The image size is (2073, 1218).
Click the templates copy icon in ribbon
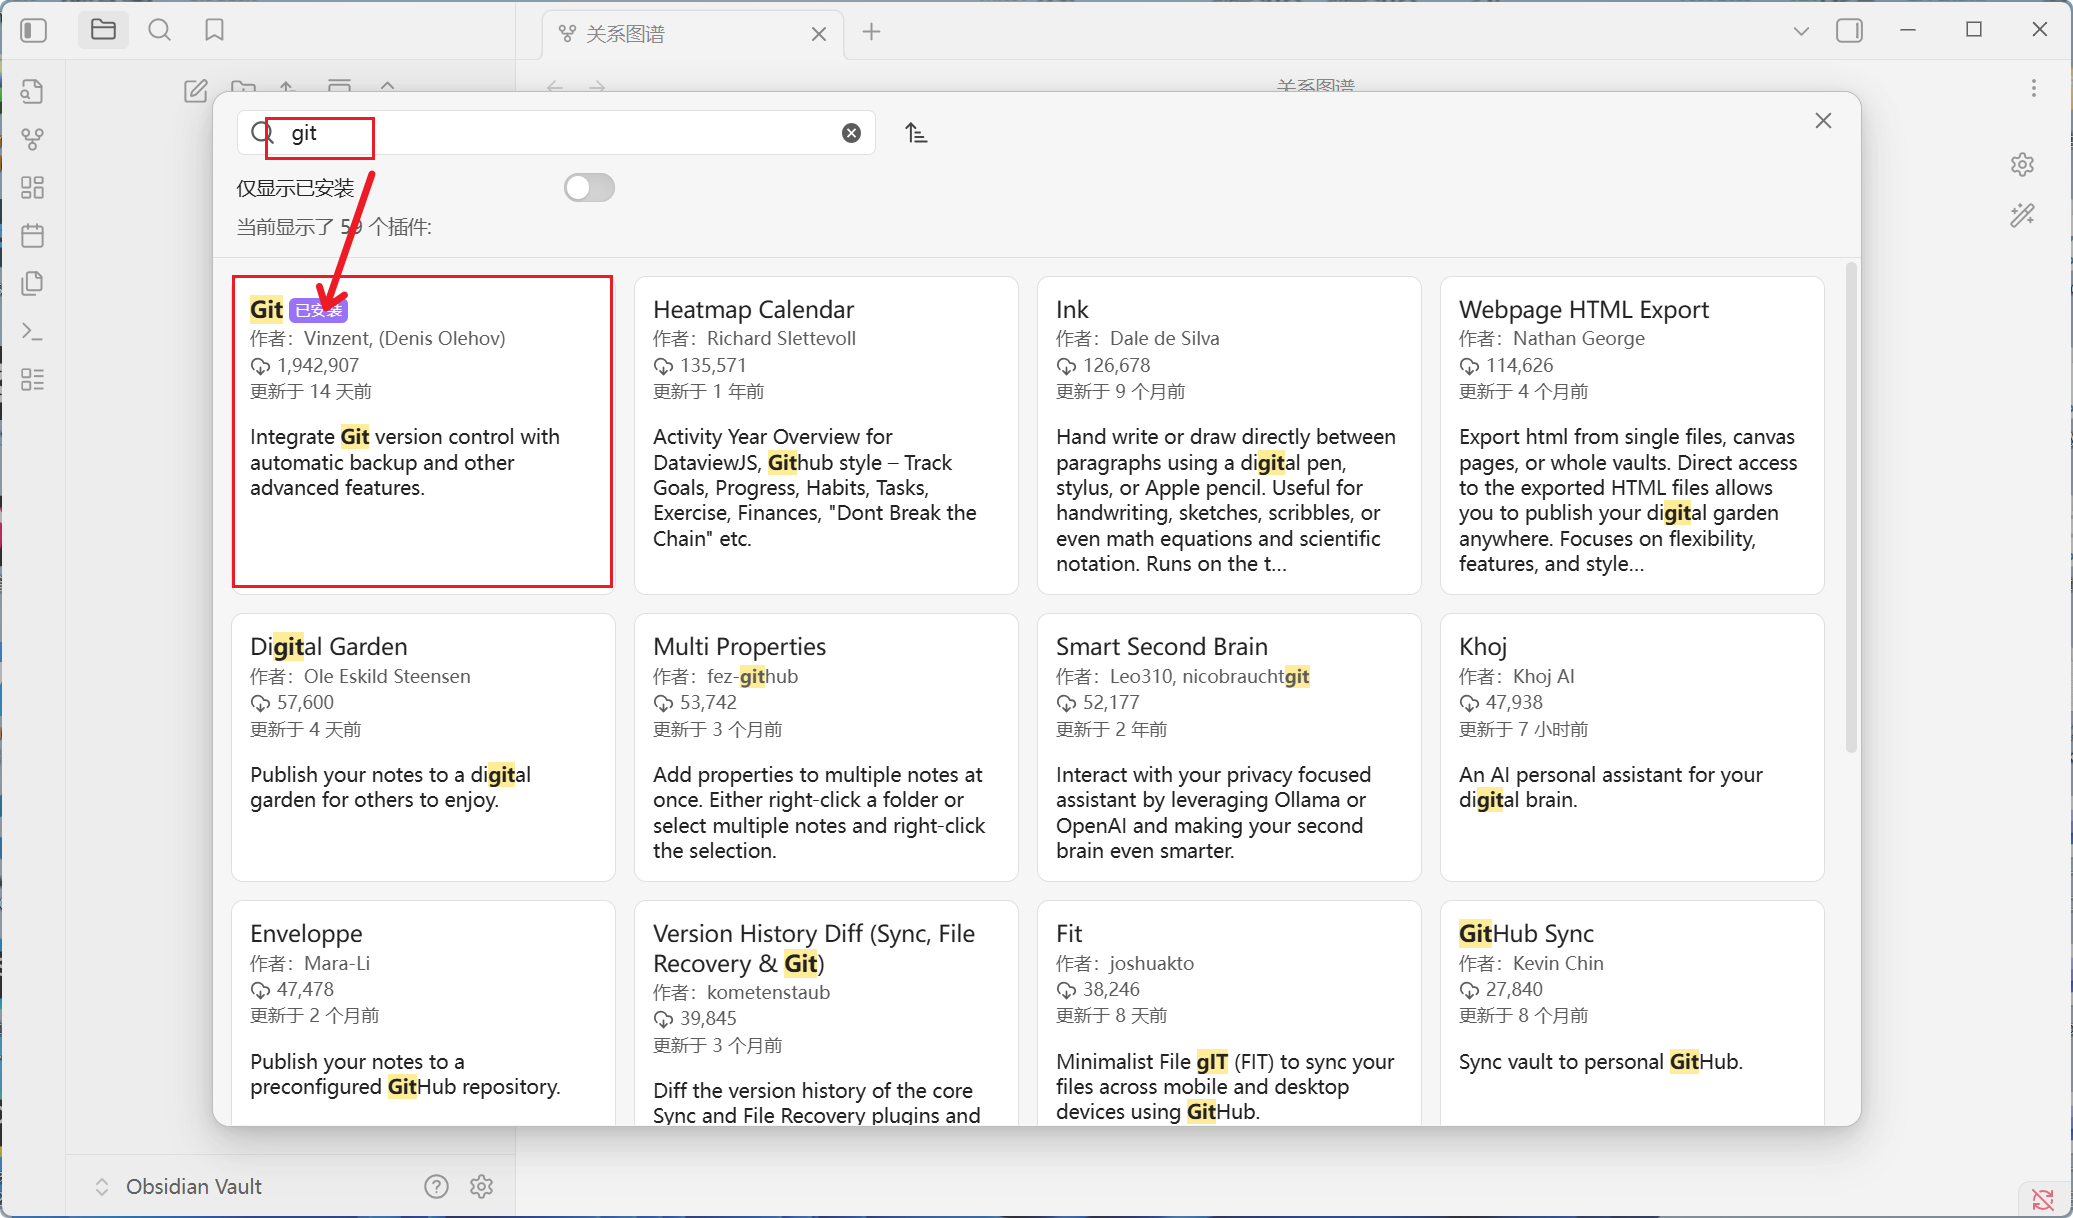click(33, 283)
